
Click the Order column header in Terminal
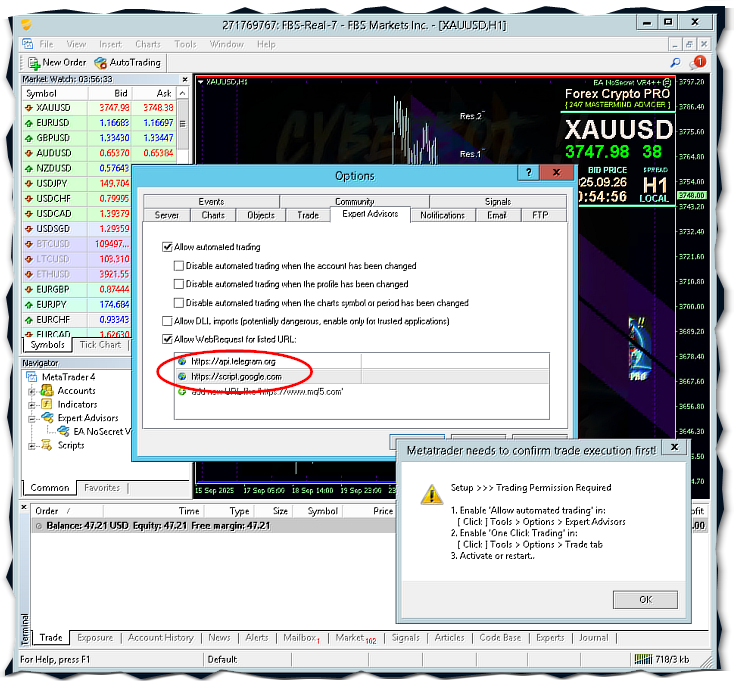67,511
